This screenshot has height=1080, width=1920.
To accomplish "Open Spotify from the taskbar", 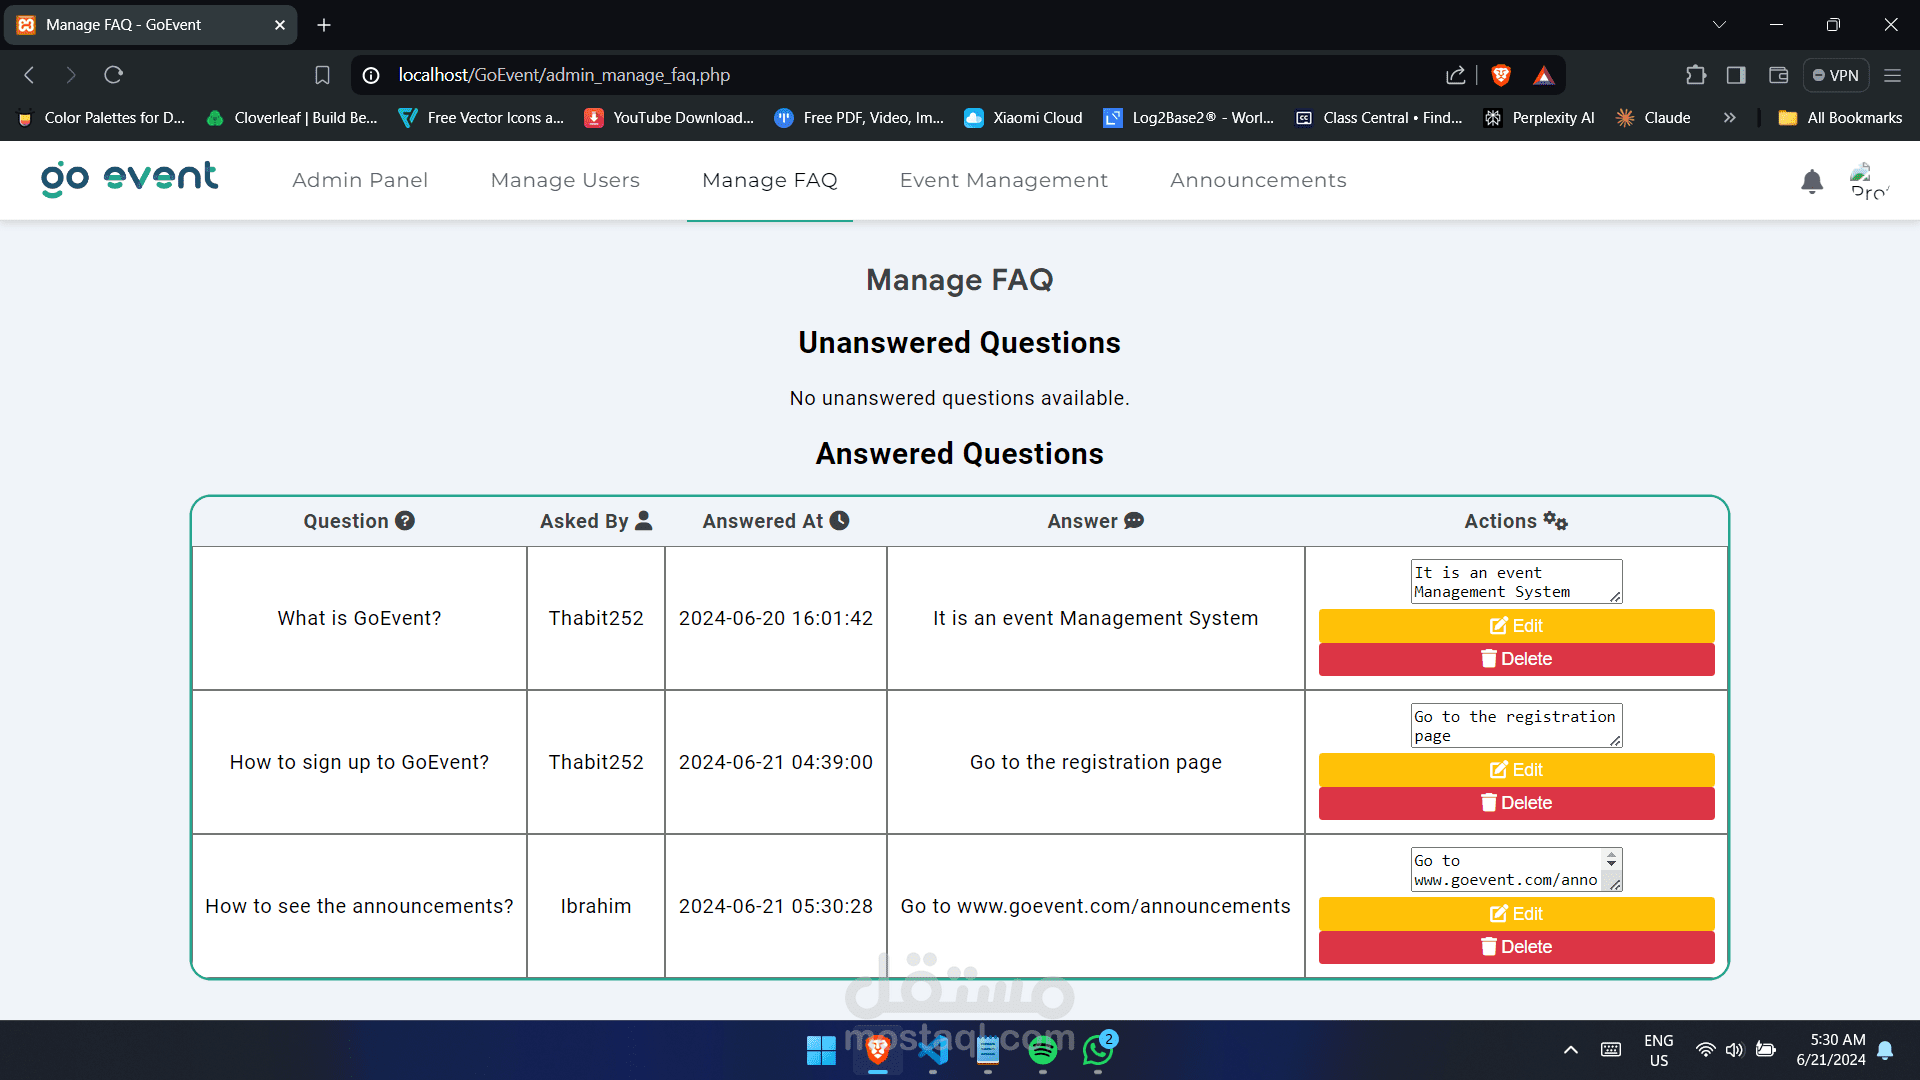I will click(1042, 1050).
